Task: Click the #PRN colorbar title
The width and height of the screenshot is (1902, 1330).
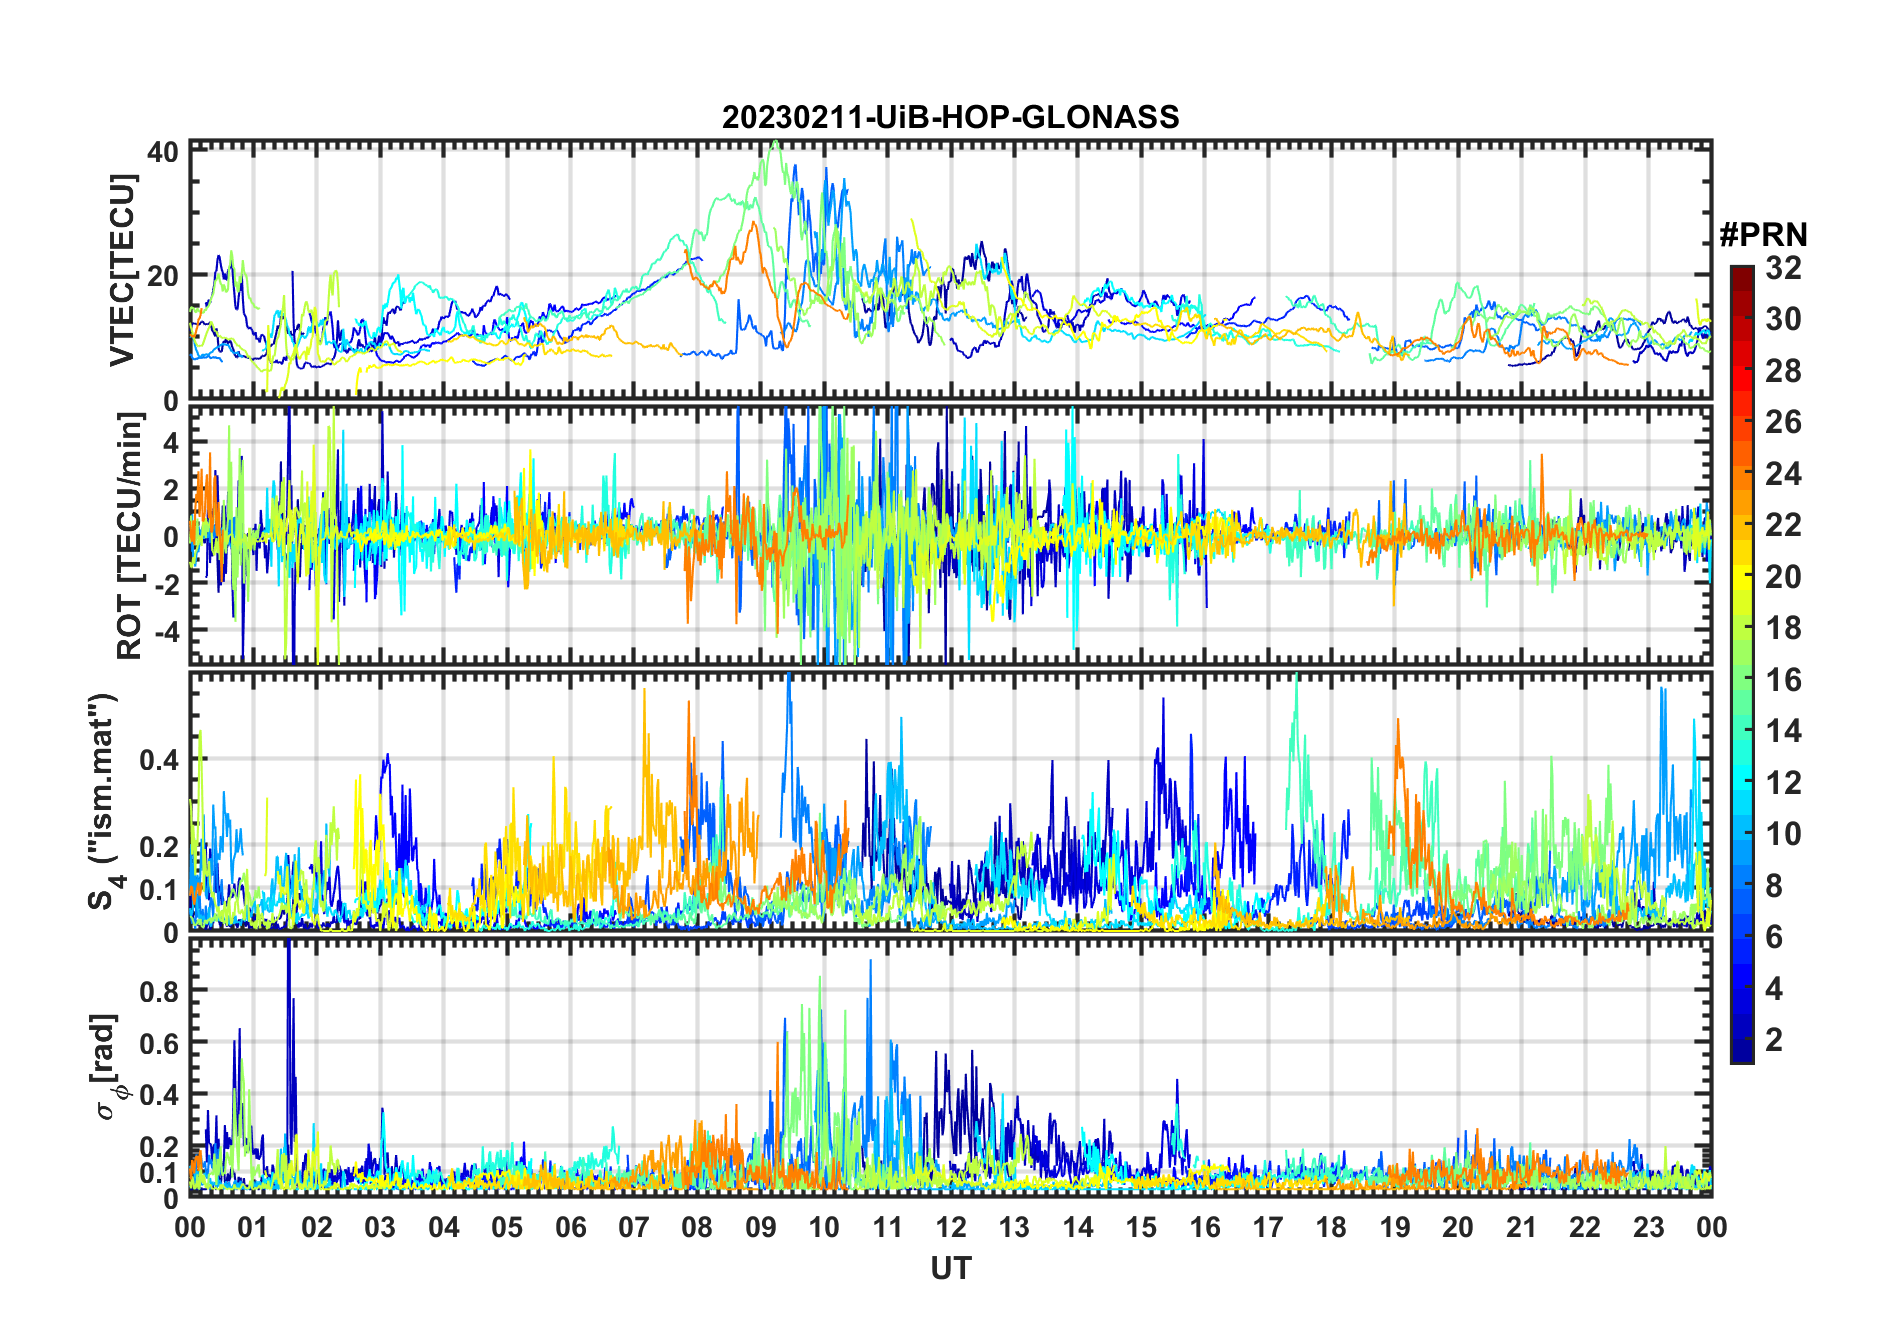Action: coord(1763,235)
